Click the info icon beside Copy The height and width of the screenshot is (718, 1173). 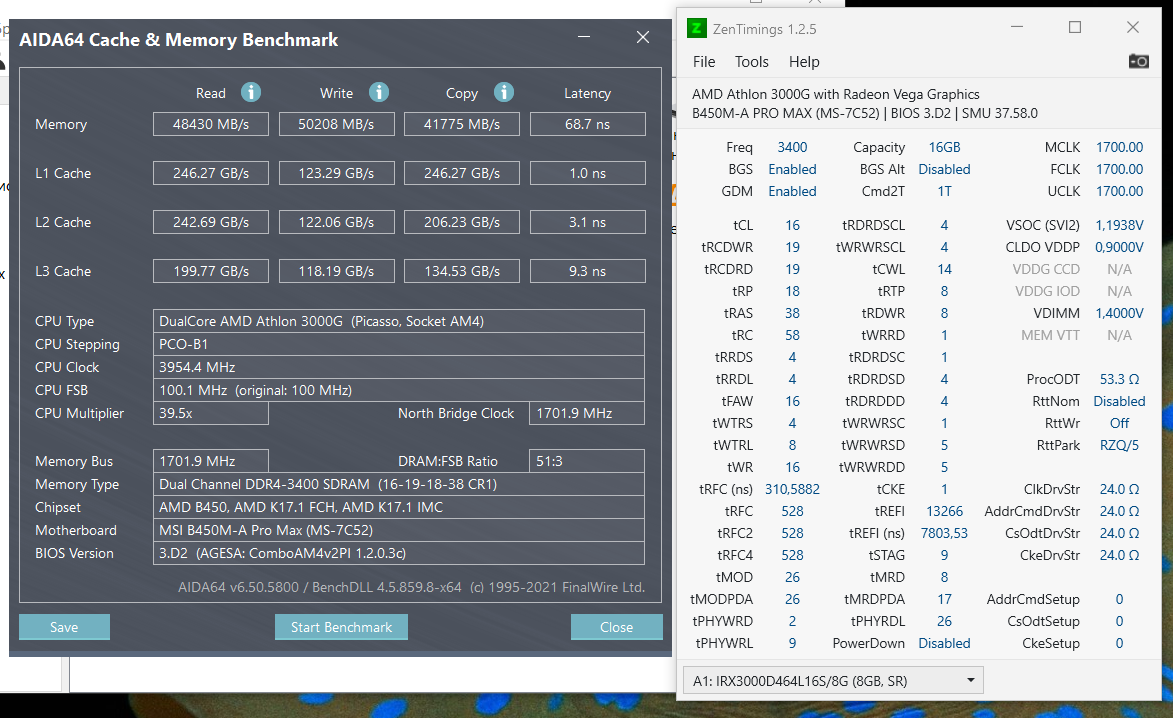coord(504,93)
